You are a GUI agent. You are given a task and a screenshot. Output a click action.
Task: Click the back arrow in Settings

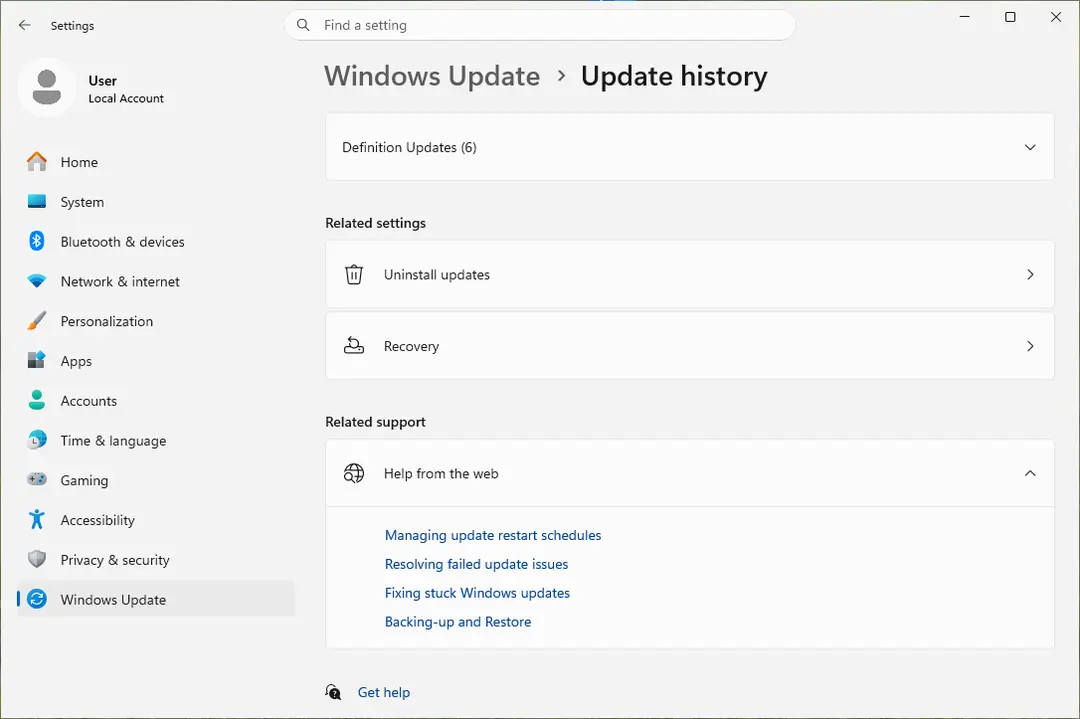point(25,25)
